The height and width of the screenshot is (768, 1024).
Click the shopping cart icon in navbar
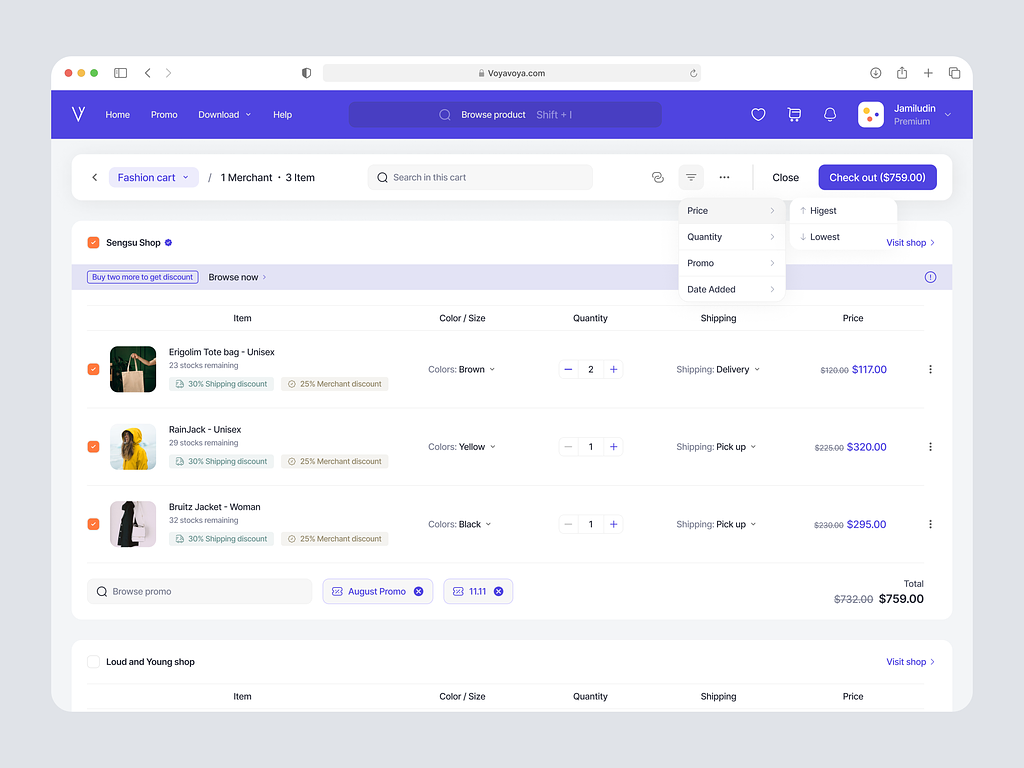click(x=794, y=115)
